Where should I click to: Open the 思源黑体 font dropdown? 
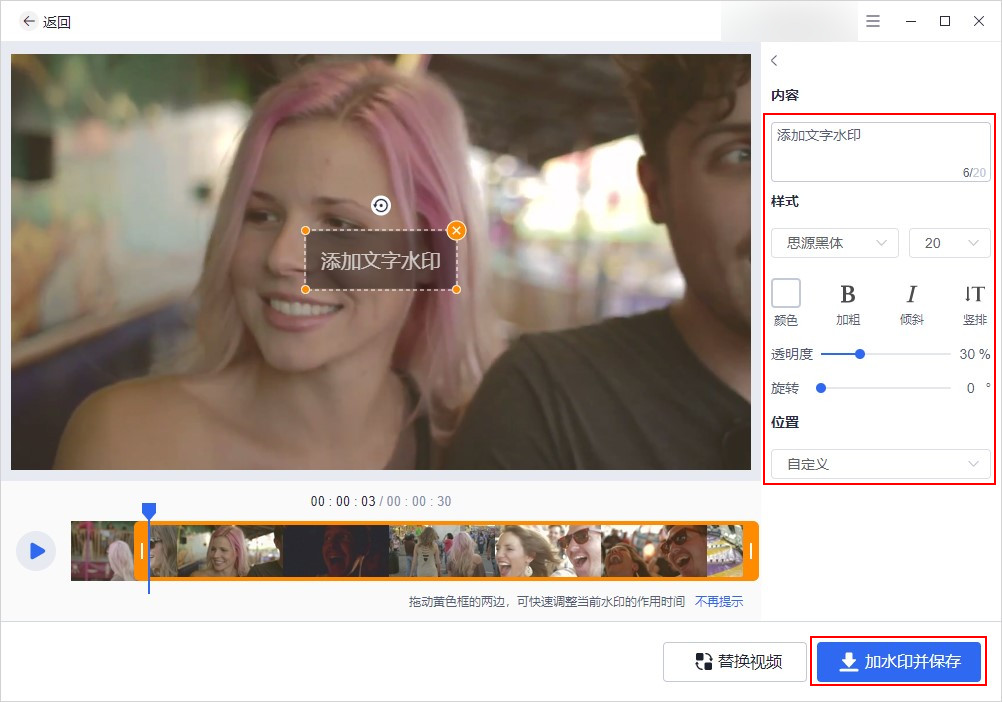[835, 243]
